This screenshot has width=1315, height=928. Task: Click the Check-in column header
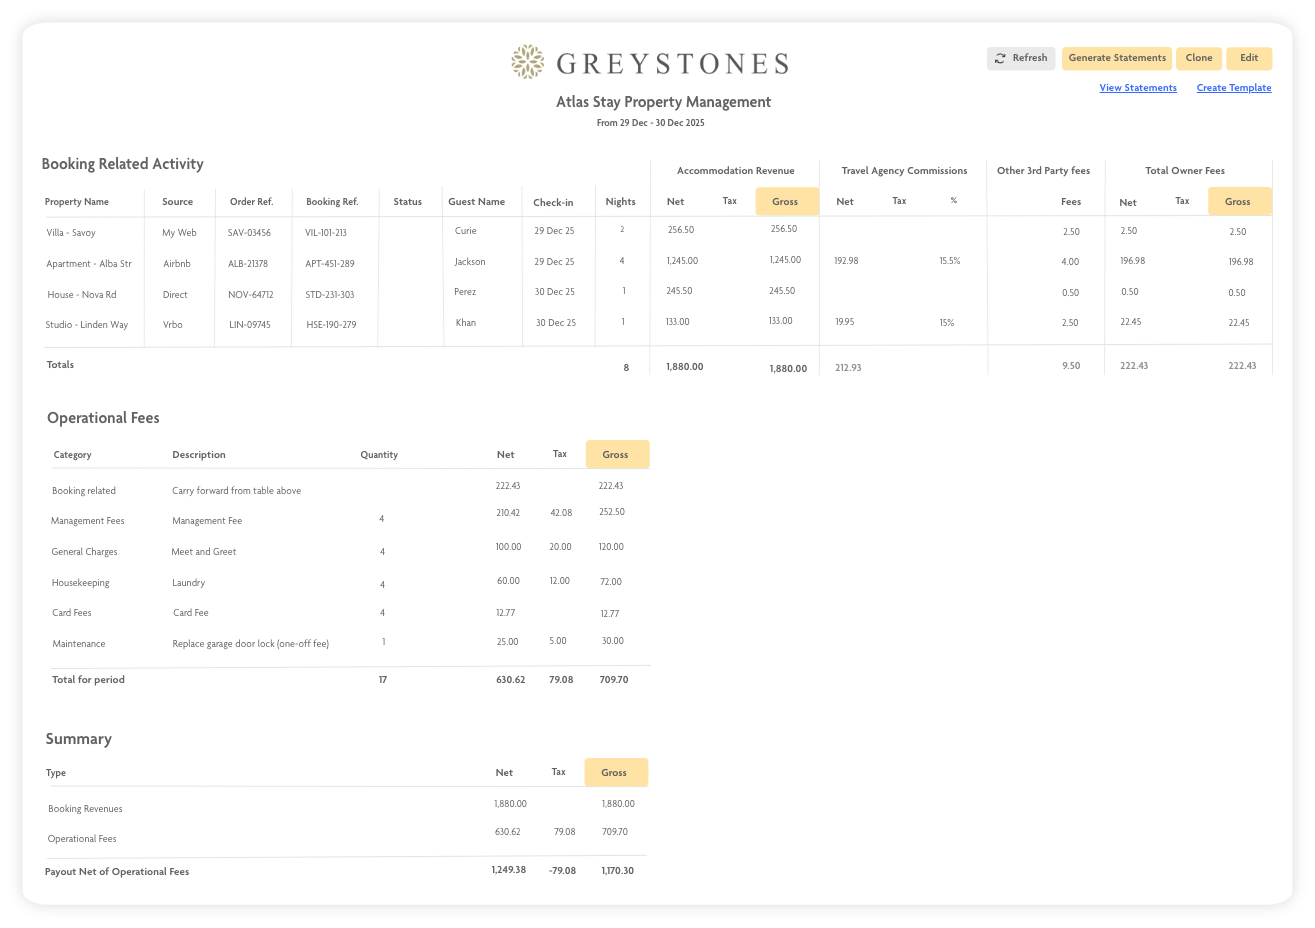tap(554, 202)
